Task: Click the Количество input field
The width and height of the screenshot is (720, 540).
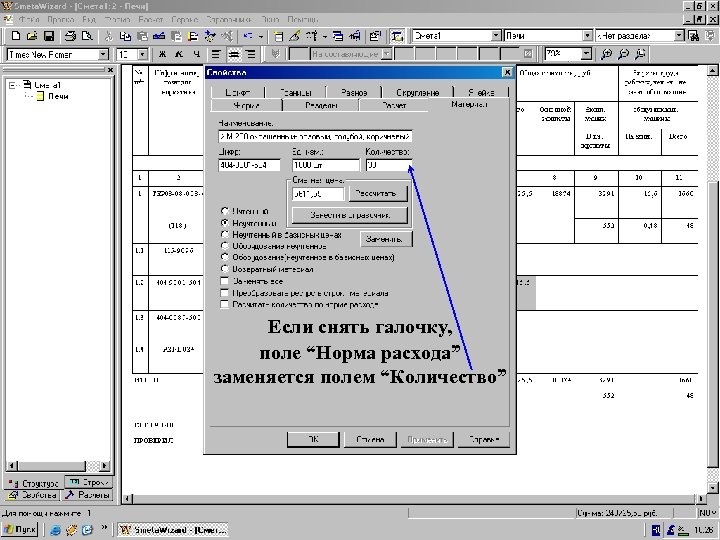Action: point(388,165)
